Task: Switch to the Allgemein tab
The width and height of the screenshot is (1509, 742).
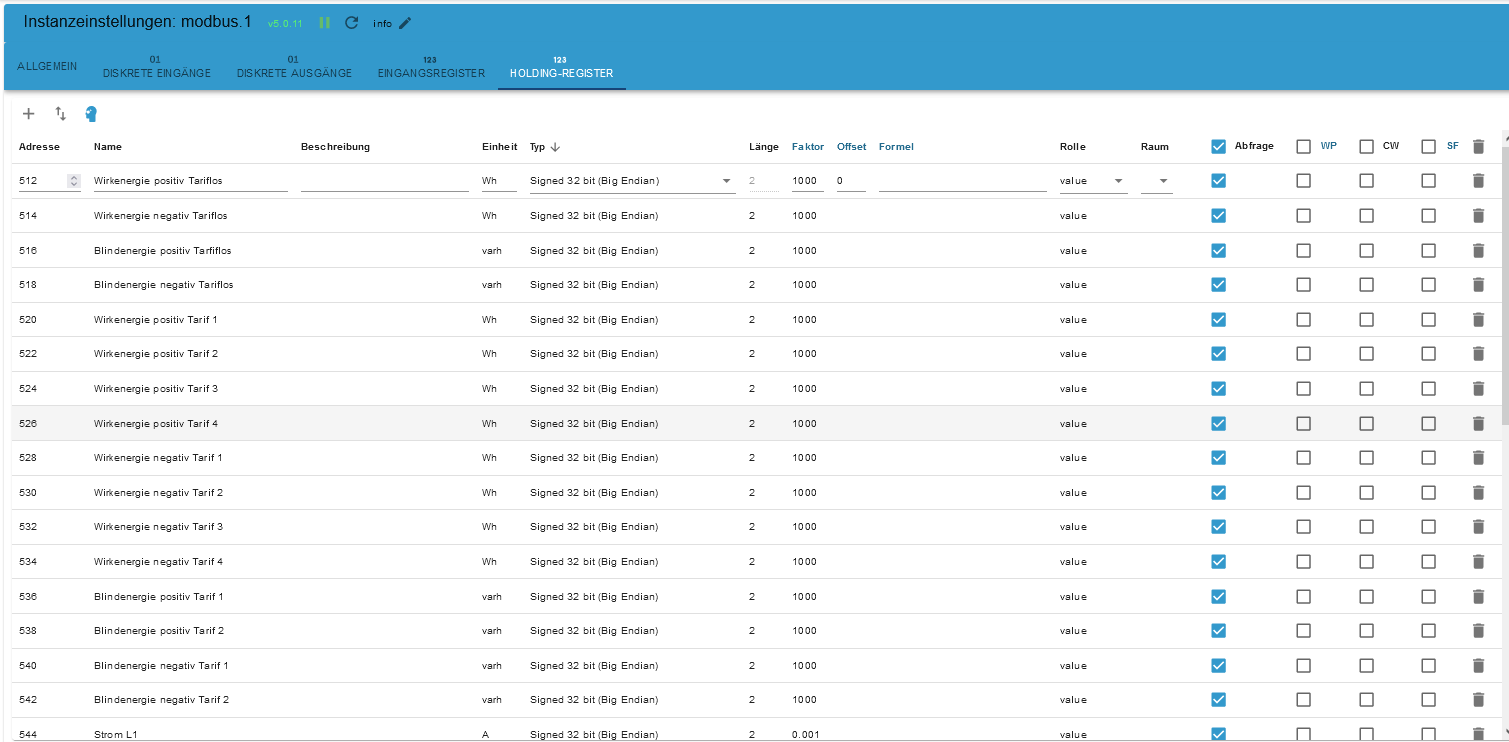Action: click(x=47, y=66)
